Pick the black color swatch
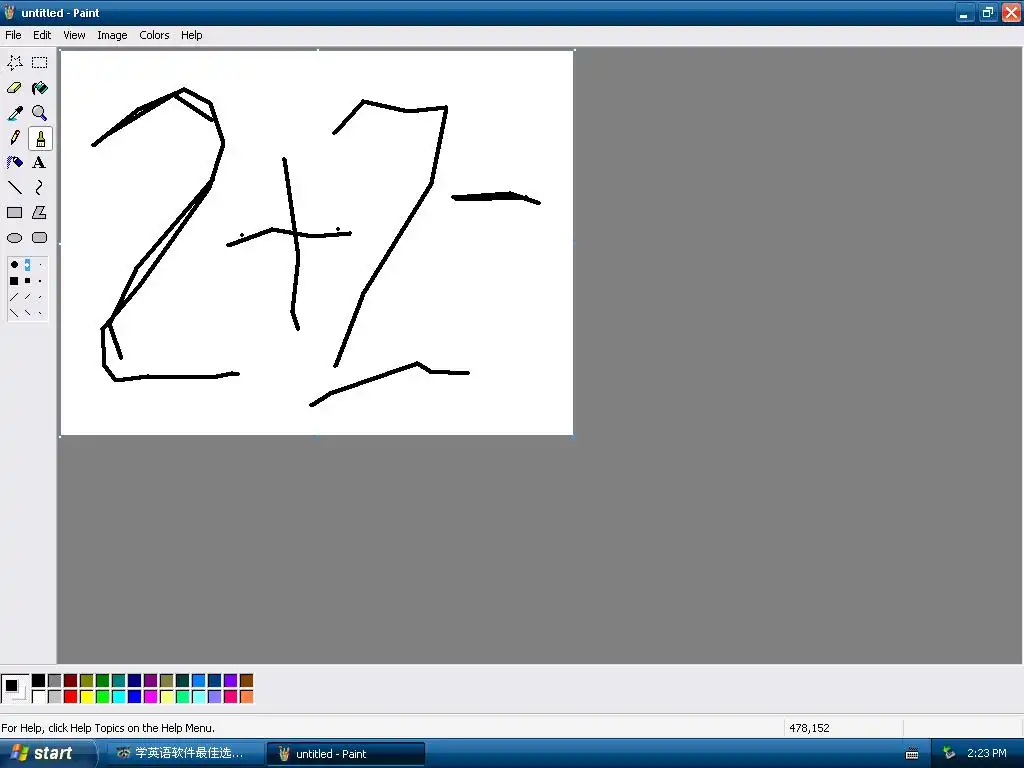 point(39,680)
